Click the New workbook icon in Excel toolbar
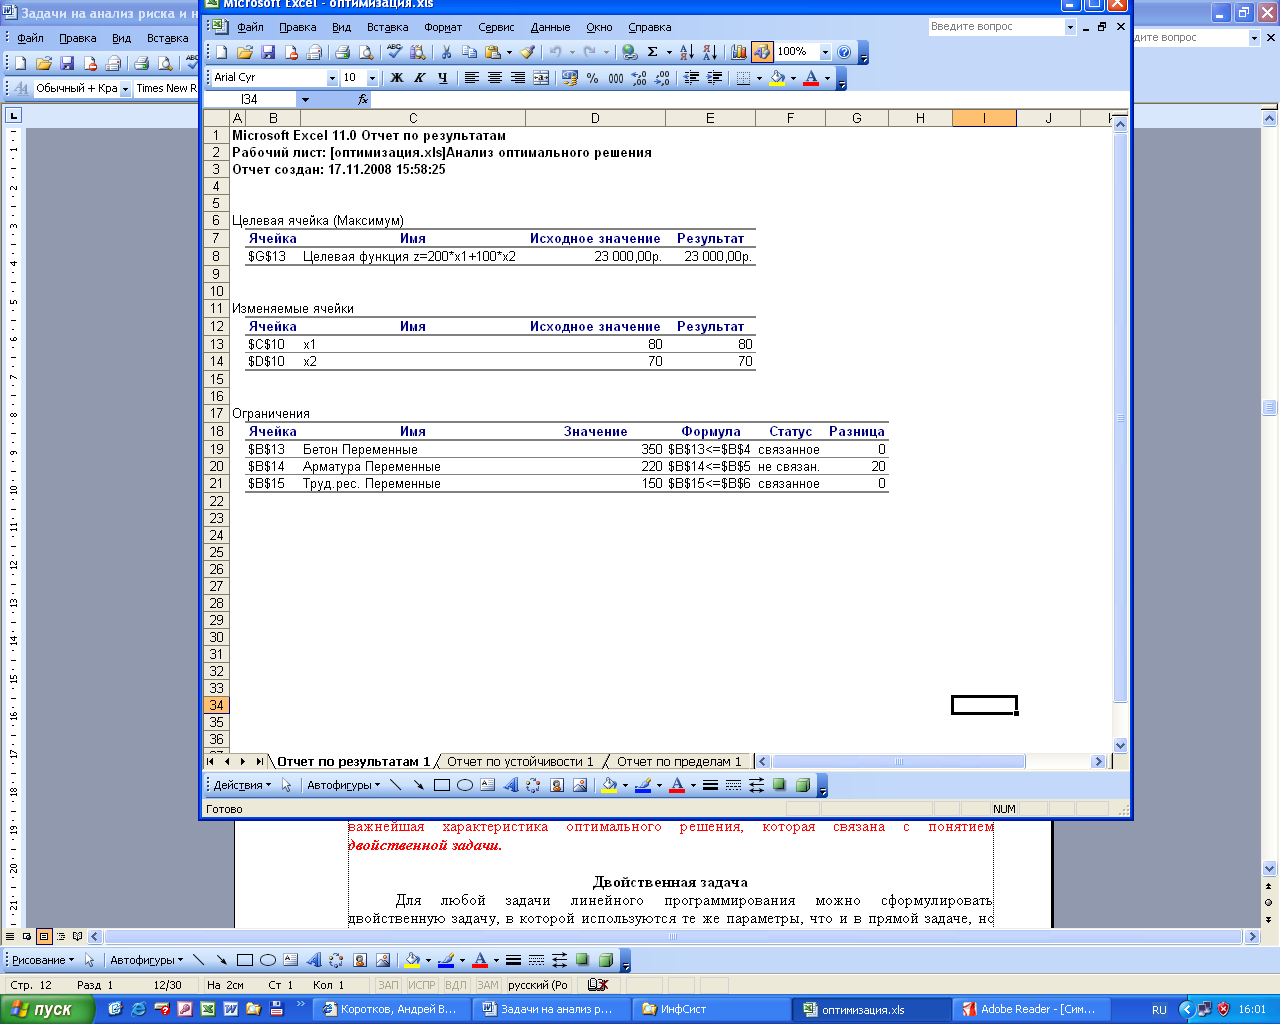Screen dimensions: 1280x1024 click(x=222, y=52)
